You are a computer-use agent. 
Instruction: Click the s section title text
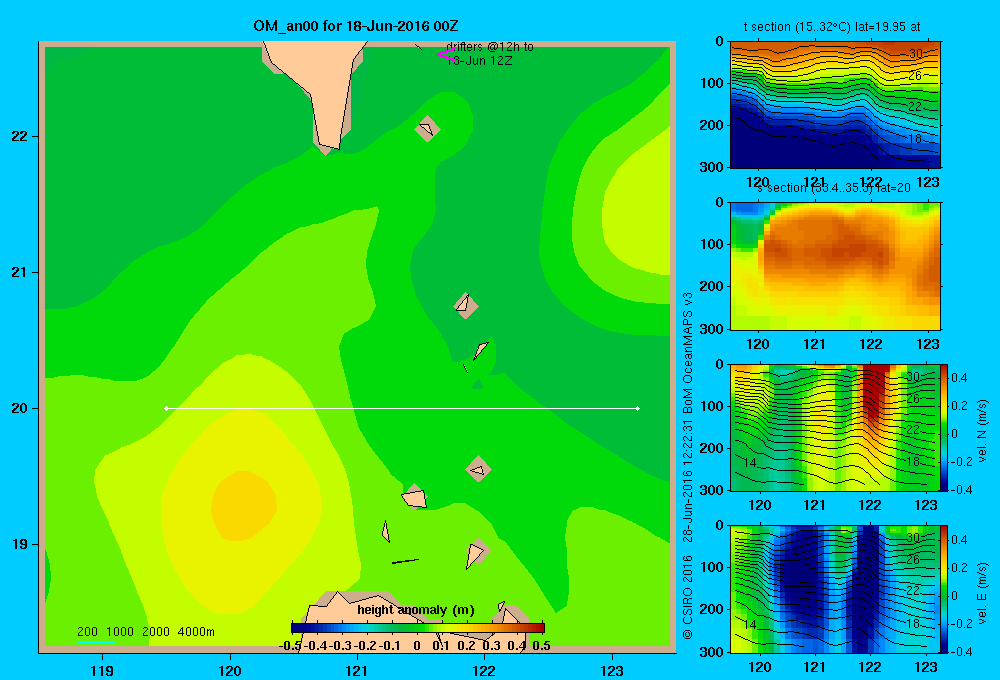click(834, 188)
